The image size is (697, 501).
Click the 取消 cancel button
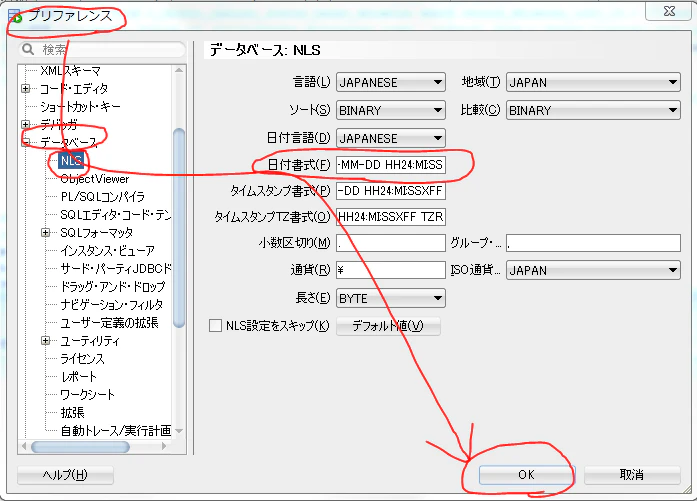click(x=632, y=475)
